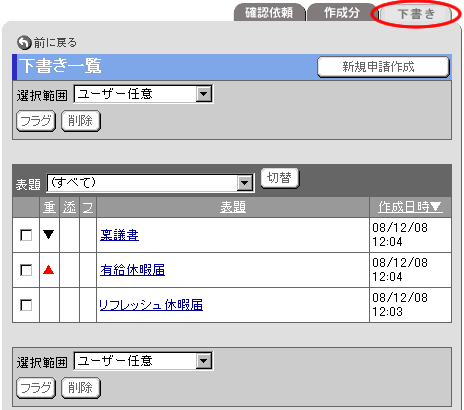Open the top 選択範囲 dropdown
The image size is (464, 410).
[x=143, y=94]
